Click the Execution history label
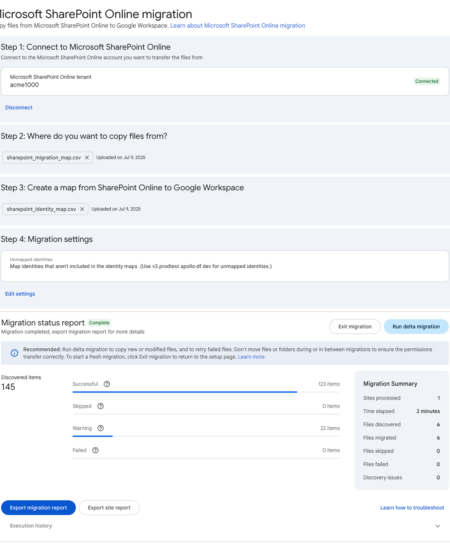 pyautogui.click(x=31, y=526)
